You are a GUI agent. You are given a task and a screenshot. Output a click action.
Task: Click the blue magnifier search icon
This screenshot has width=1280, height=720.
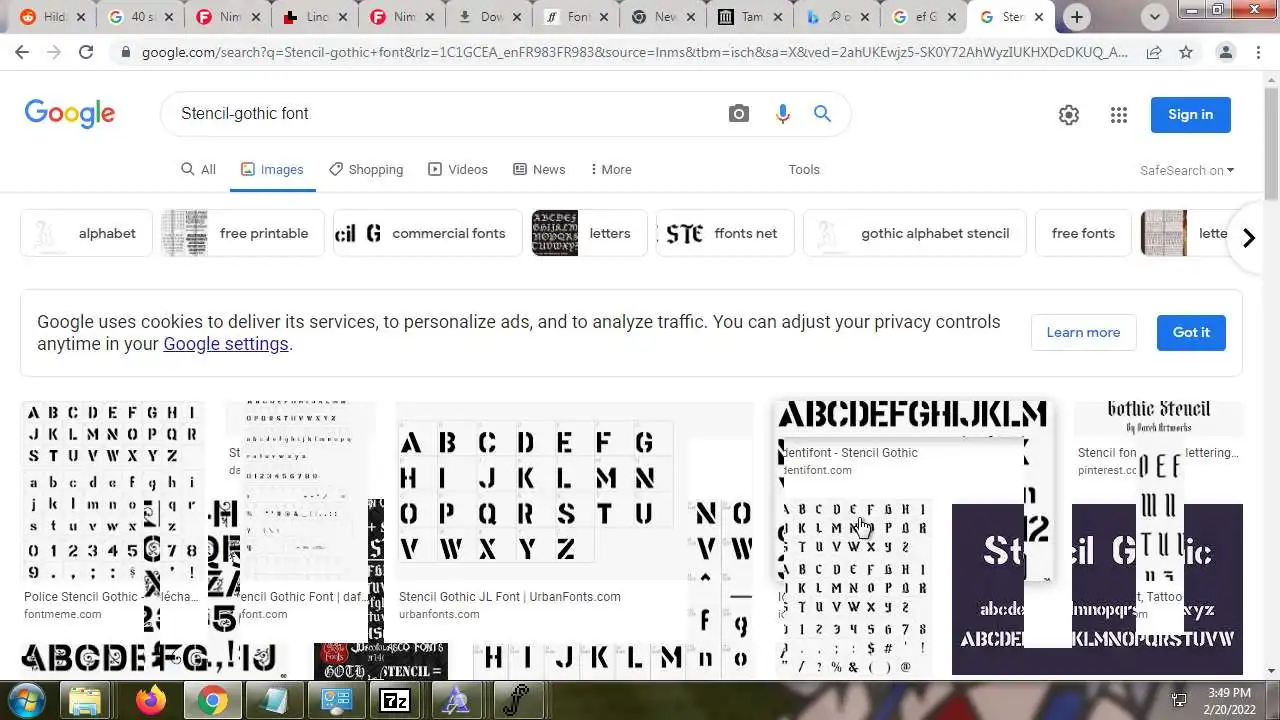822,114
